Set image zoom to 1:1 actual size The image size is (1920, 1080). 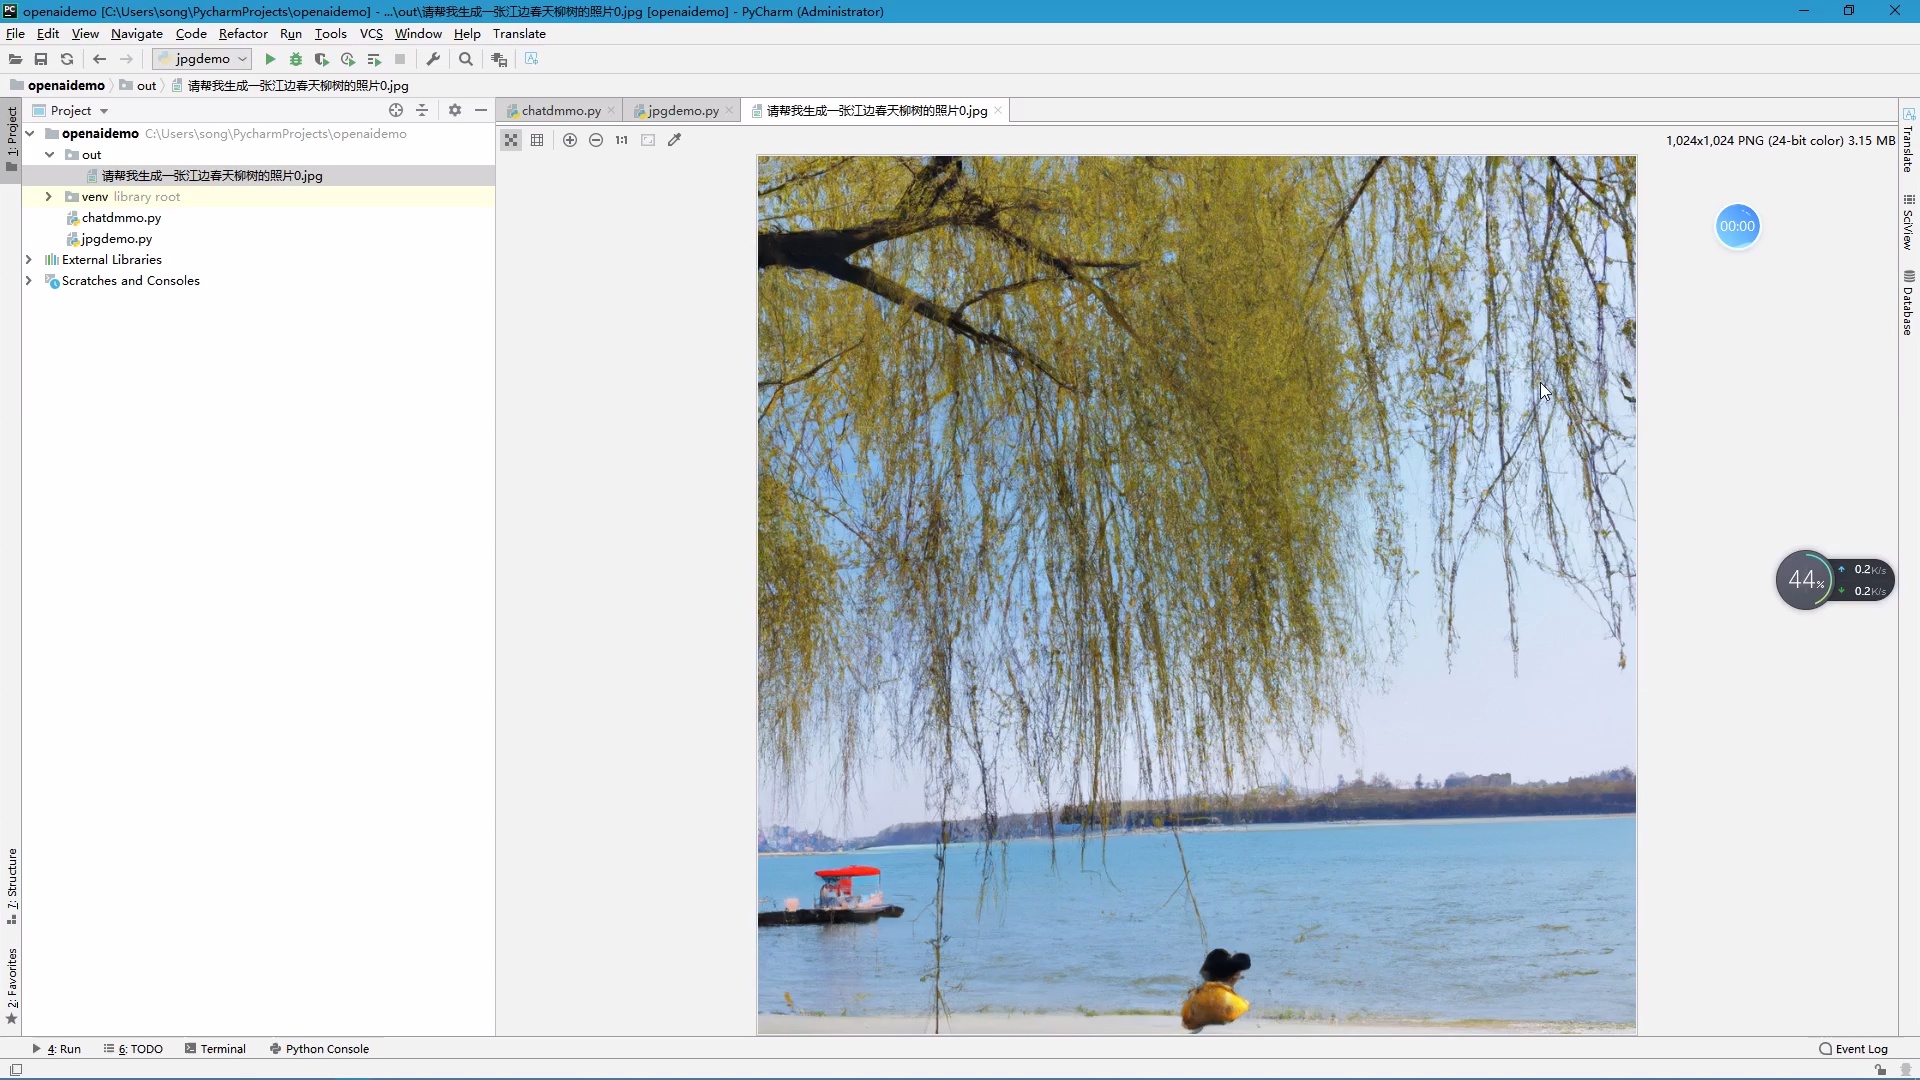[x=621, y=140]
